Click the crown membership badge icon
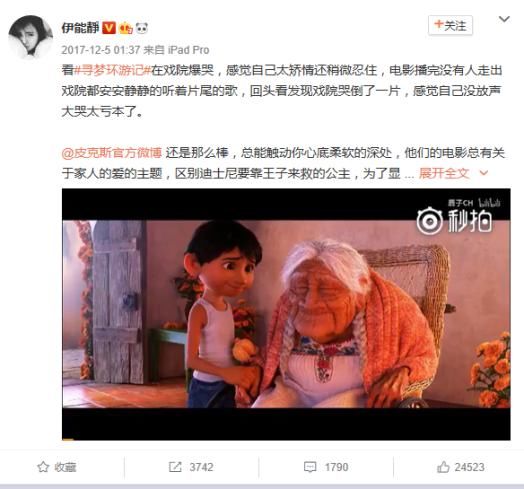Viewport: 524px width, 489px height. (x=126, y=28)
